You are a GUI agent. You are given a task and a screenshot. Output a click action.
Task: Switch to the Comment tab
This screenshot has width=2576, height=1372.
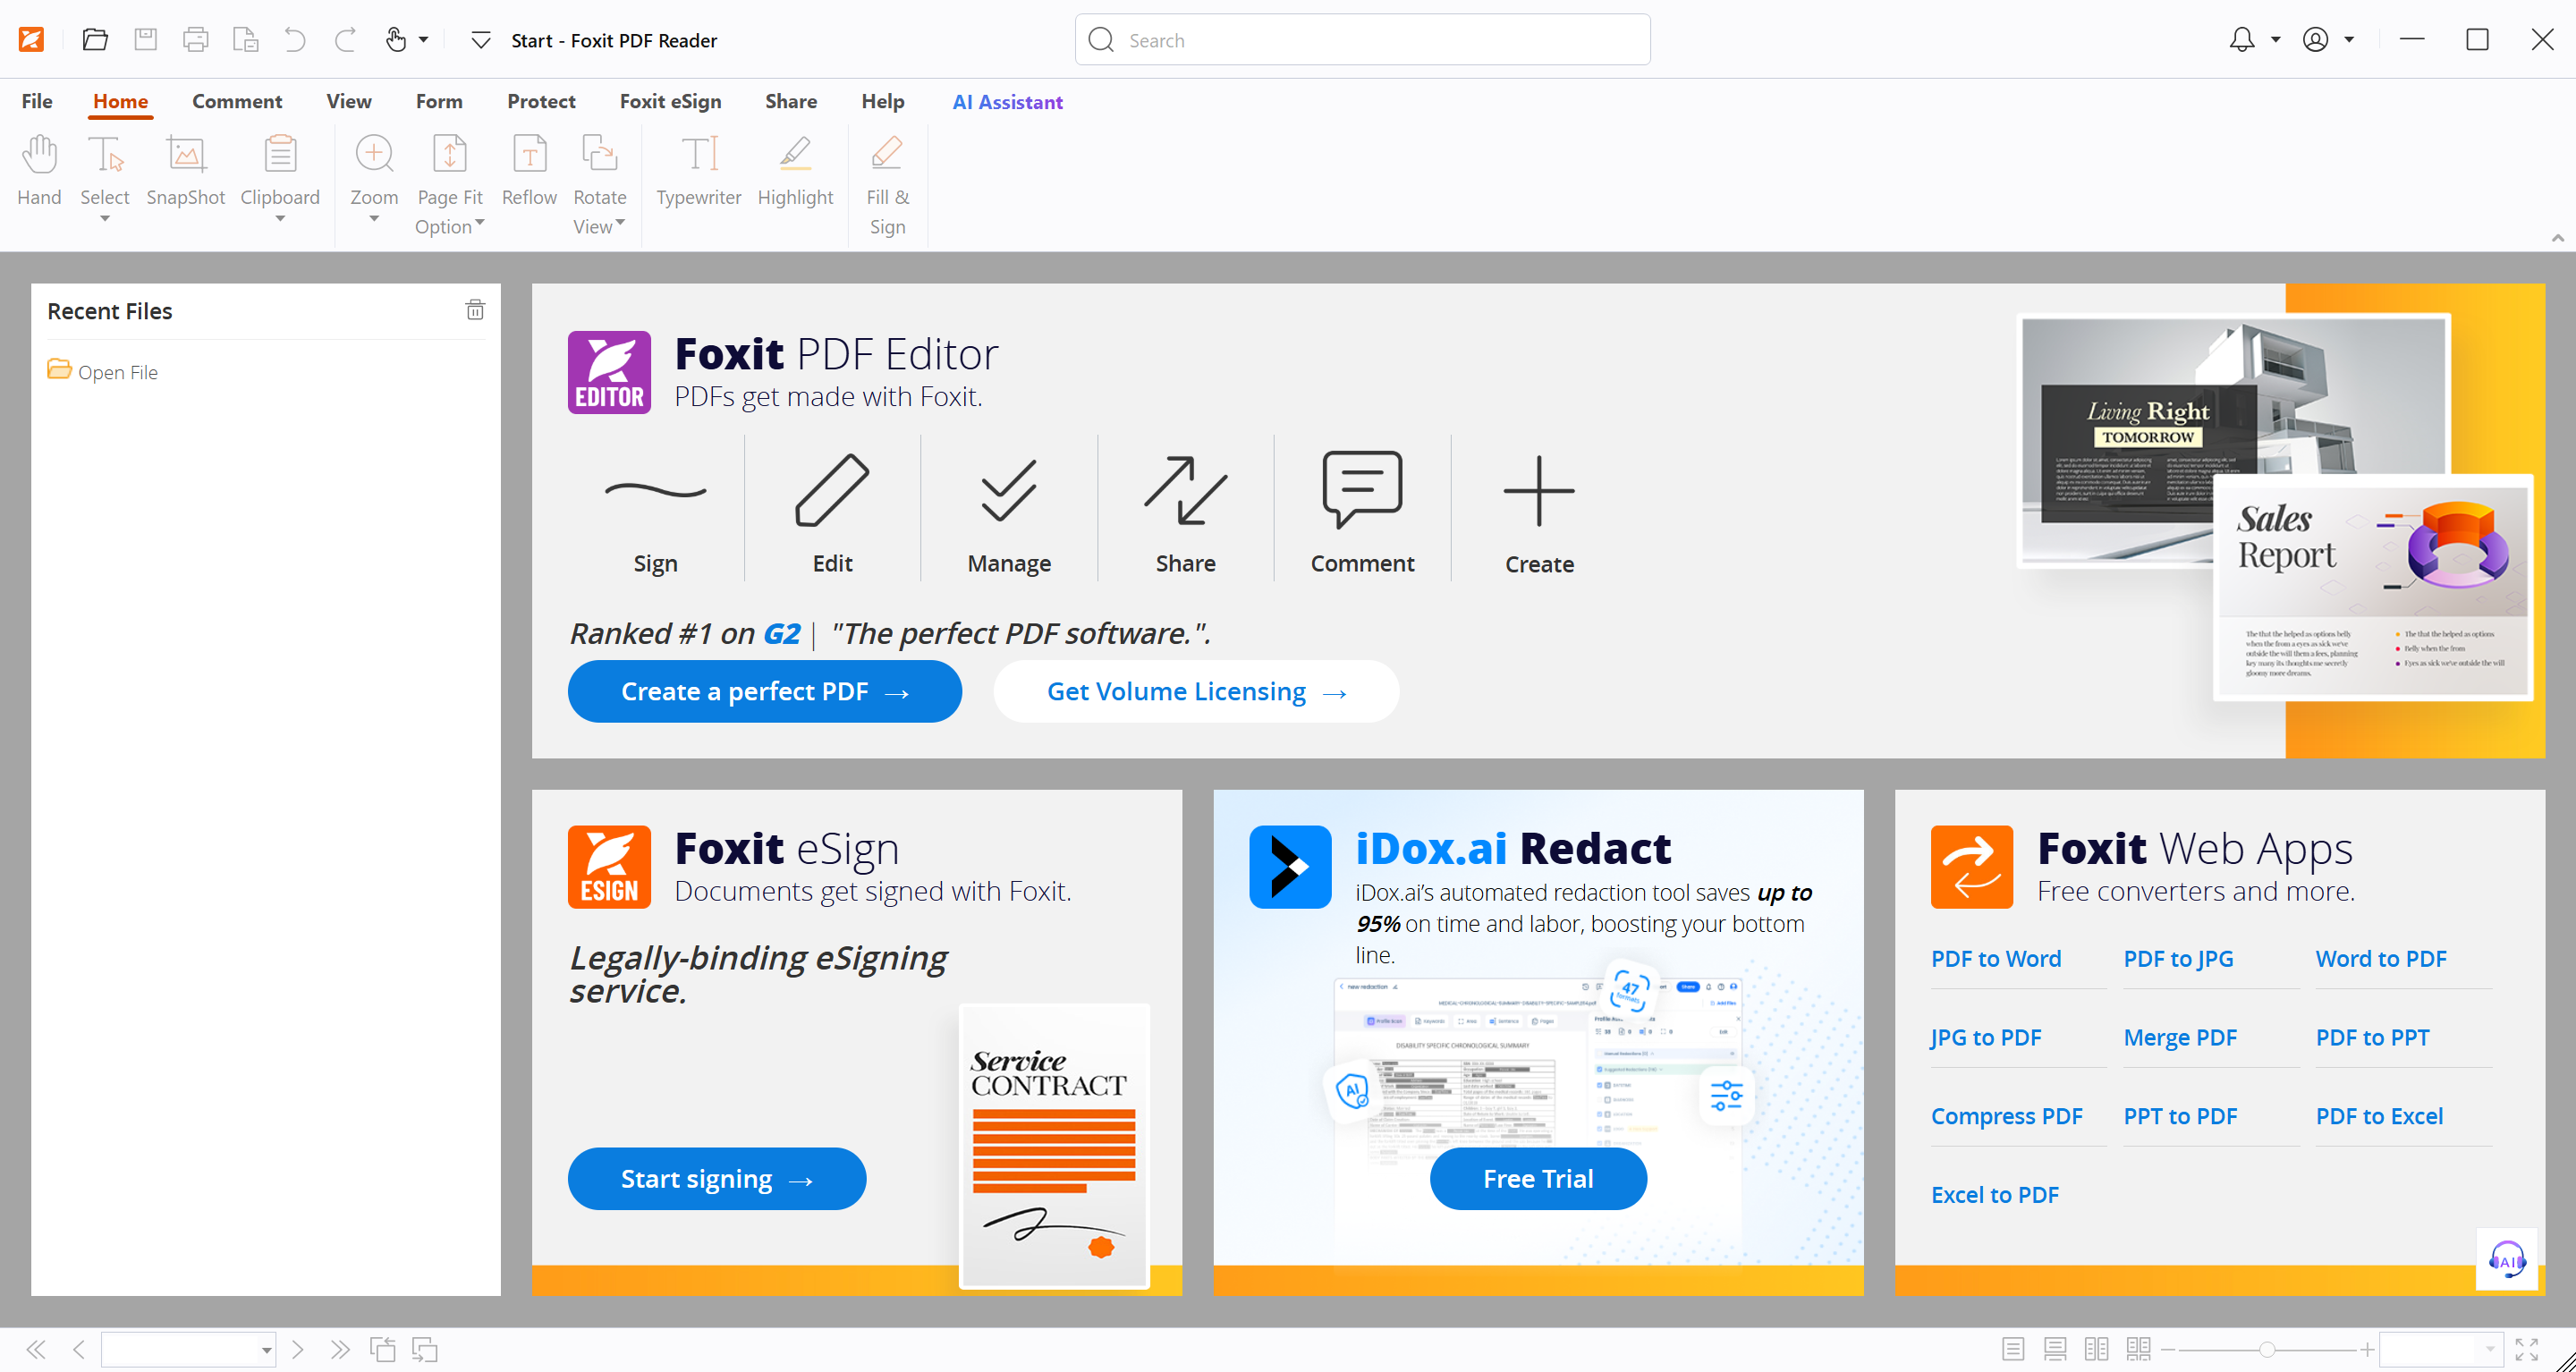(x=237, y=101)
